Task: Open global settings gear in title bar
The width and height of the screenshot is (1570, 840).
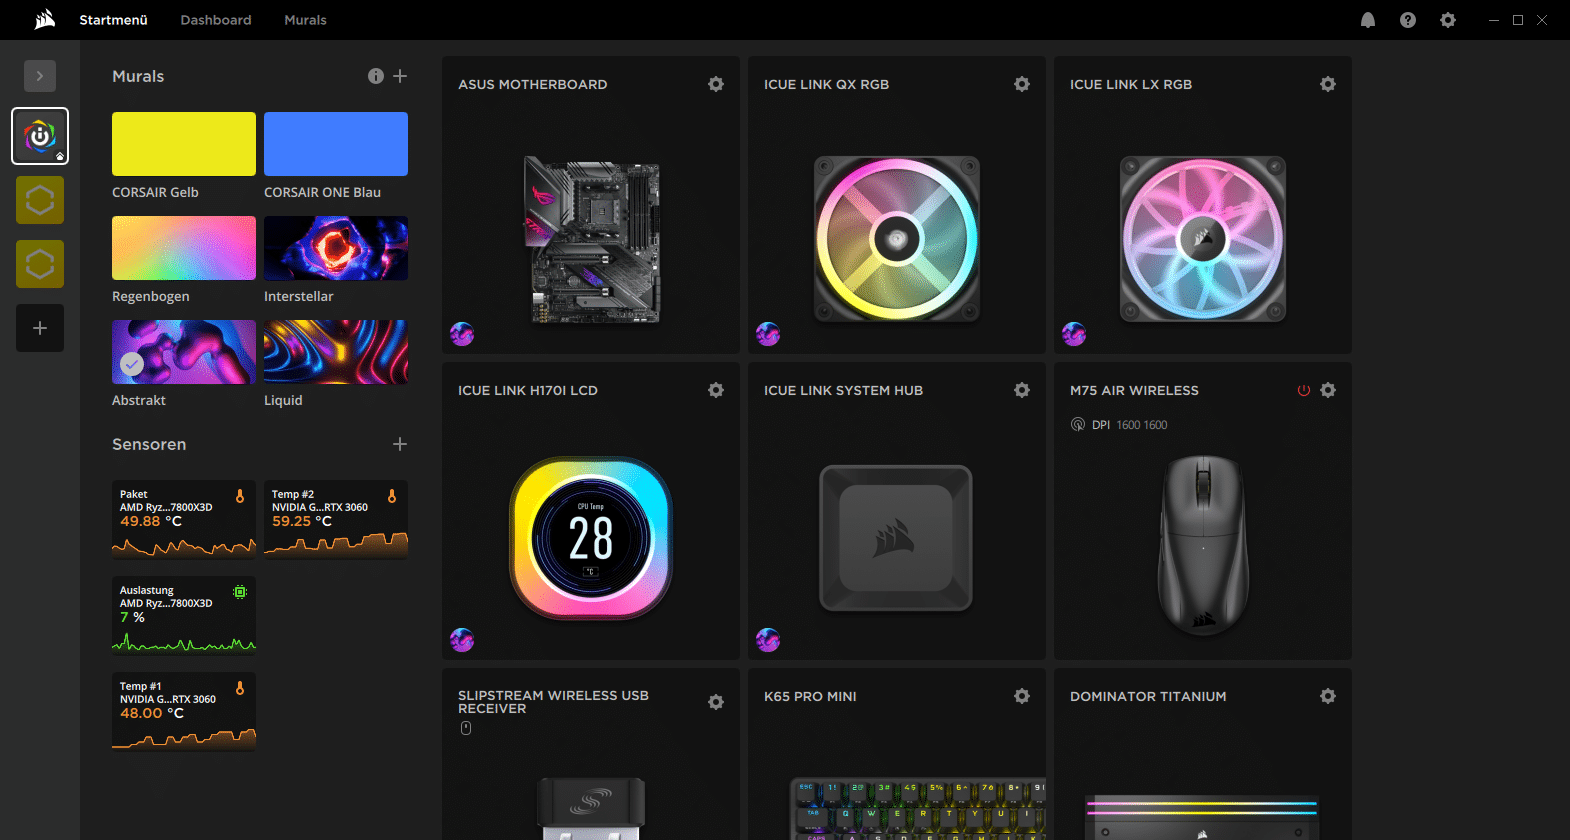Action: (1448, 20)
